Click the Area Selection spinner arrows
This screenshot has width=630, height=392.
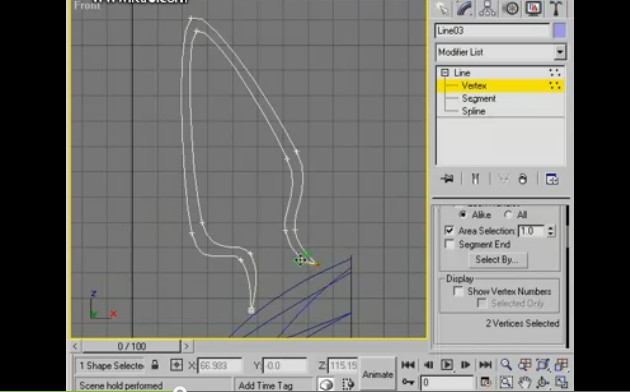[551, 231]
